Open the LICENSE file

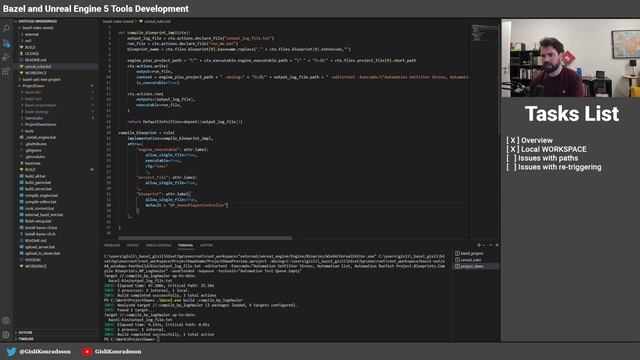32,53
